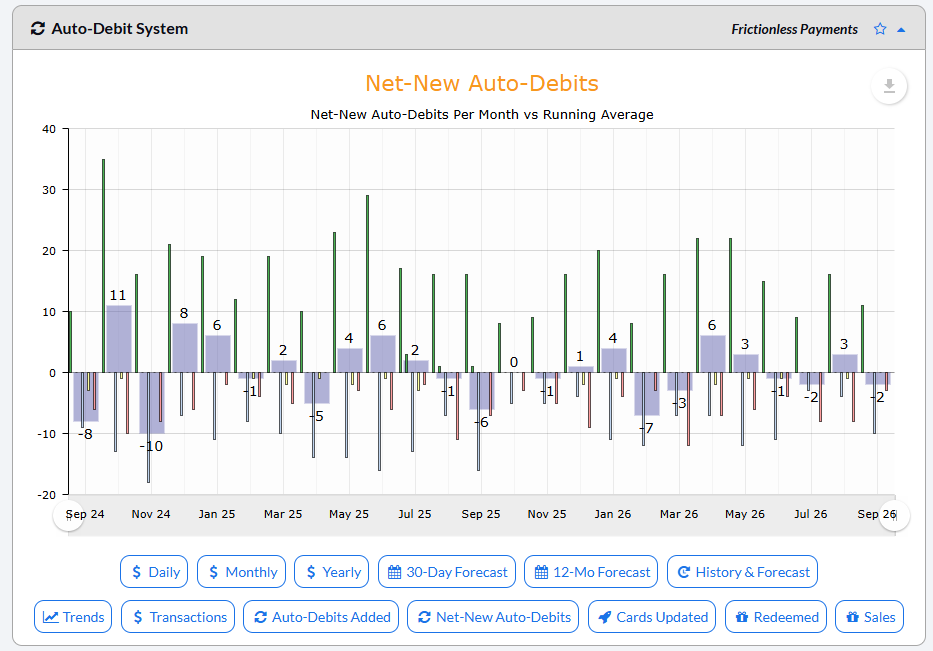Click the Jan 26 axis label
The height and width of the screenshot is (651, 933).
click(x=613, y=514)
